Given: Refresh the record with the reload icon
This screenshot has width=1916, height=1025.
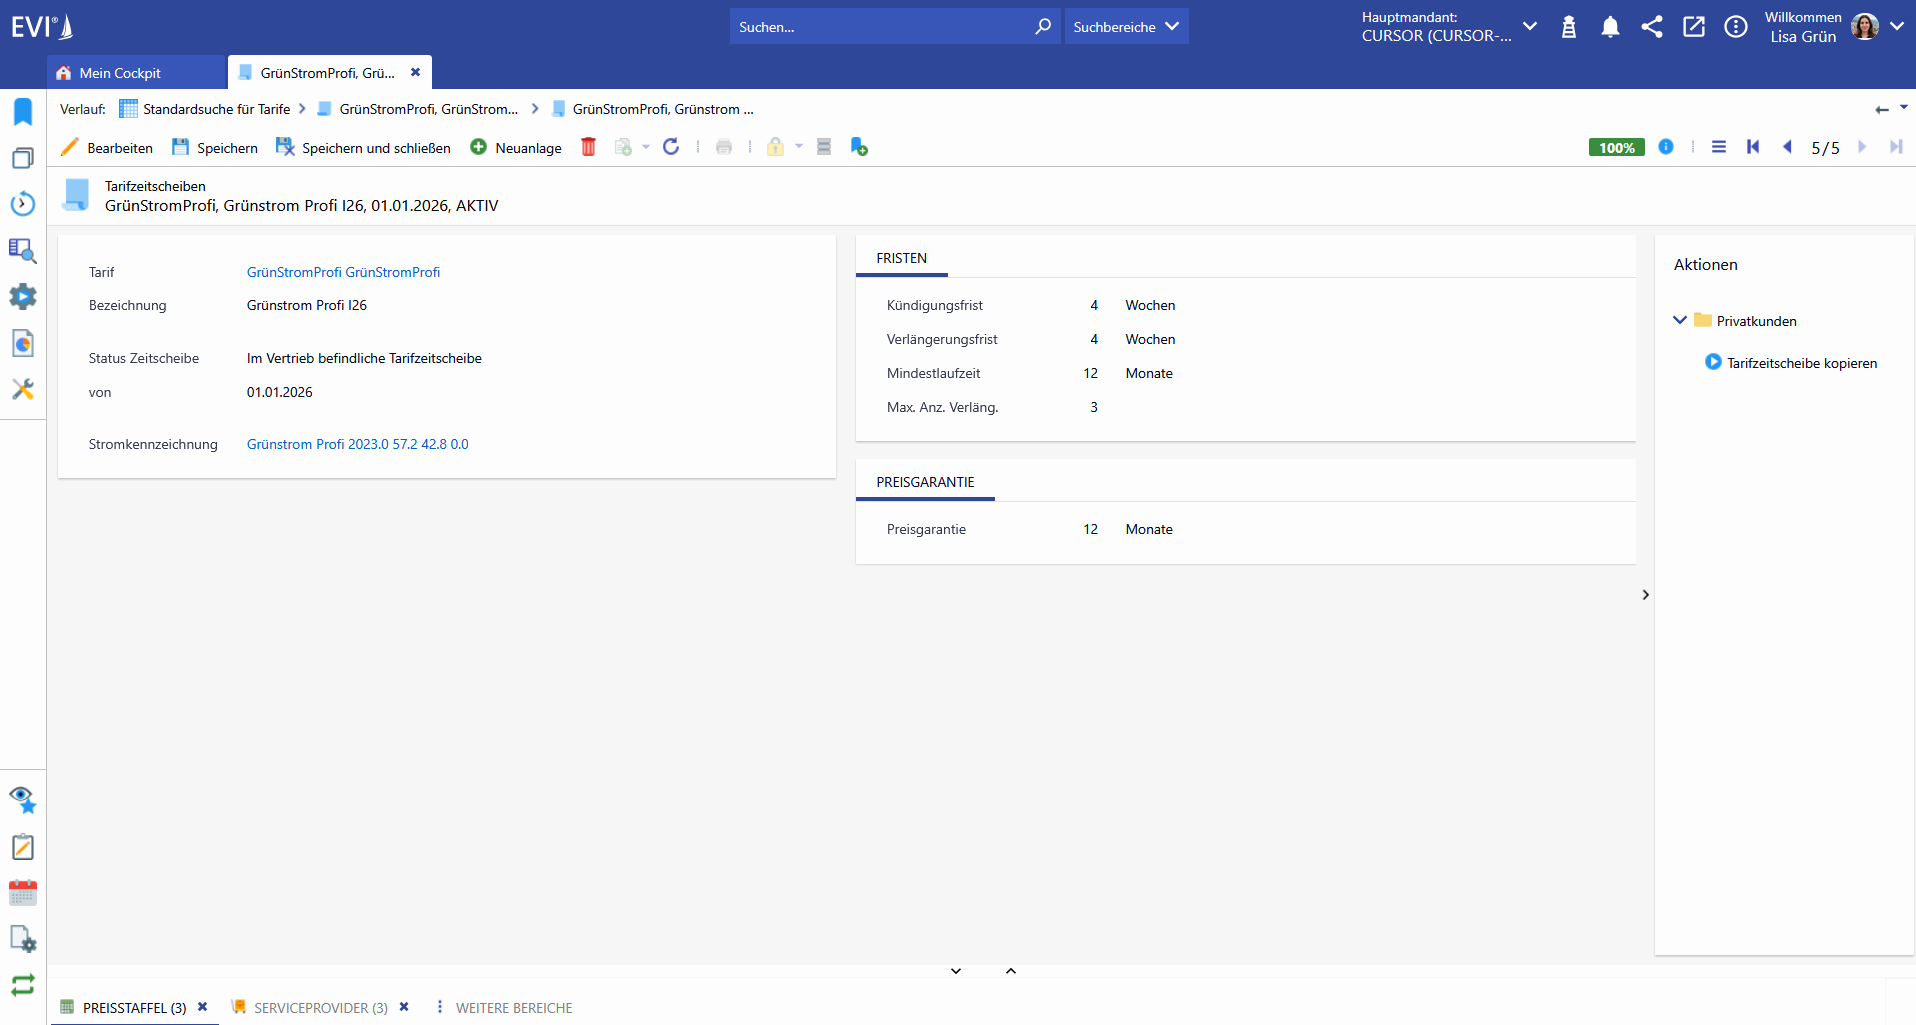Looking at the screenshot, I should (671, 147).
